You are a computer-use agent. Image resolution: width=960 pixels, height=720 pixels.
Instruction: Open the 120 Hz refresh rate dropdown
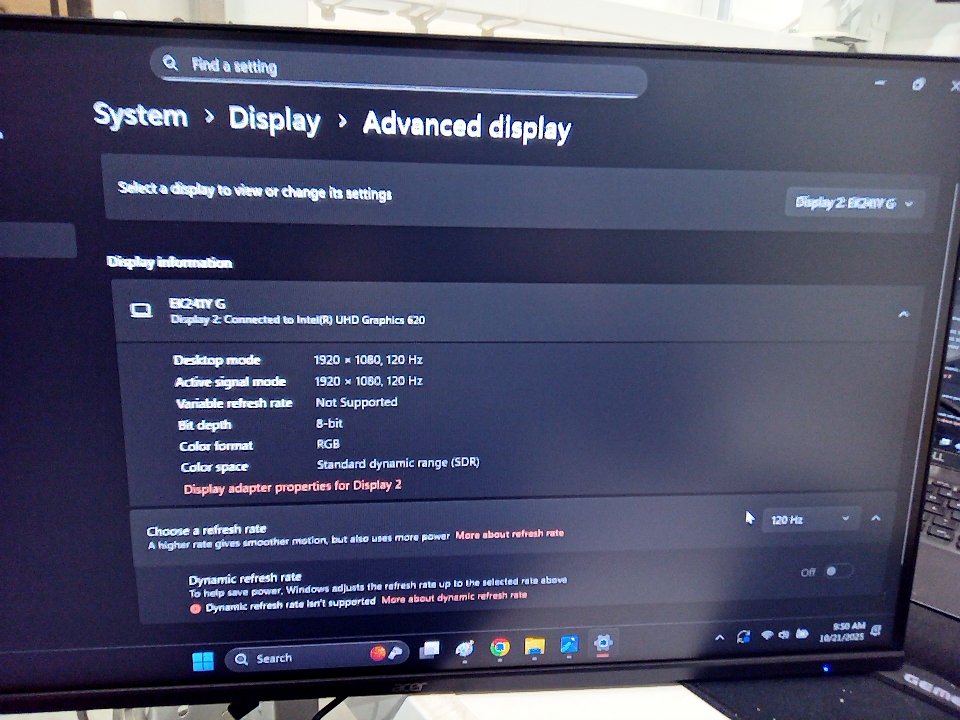tap(810, 520)
